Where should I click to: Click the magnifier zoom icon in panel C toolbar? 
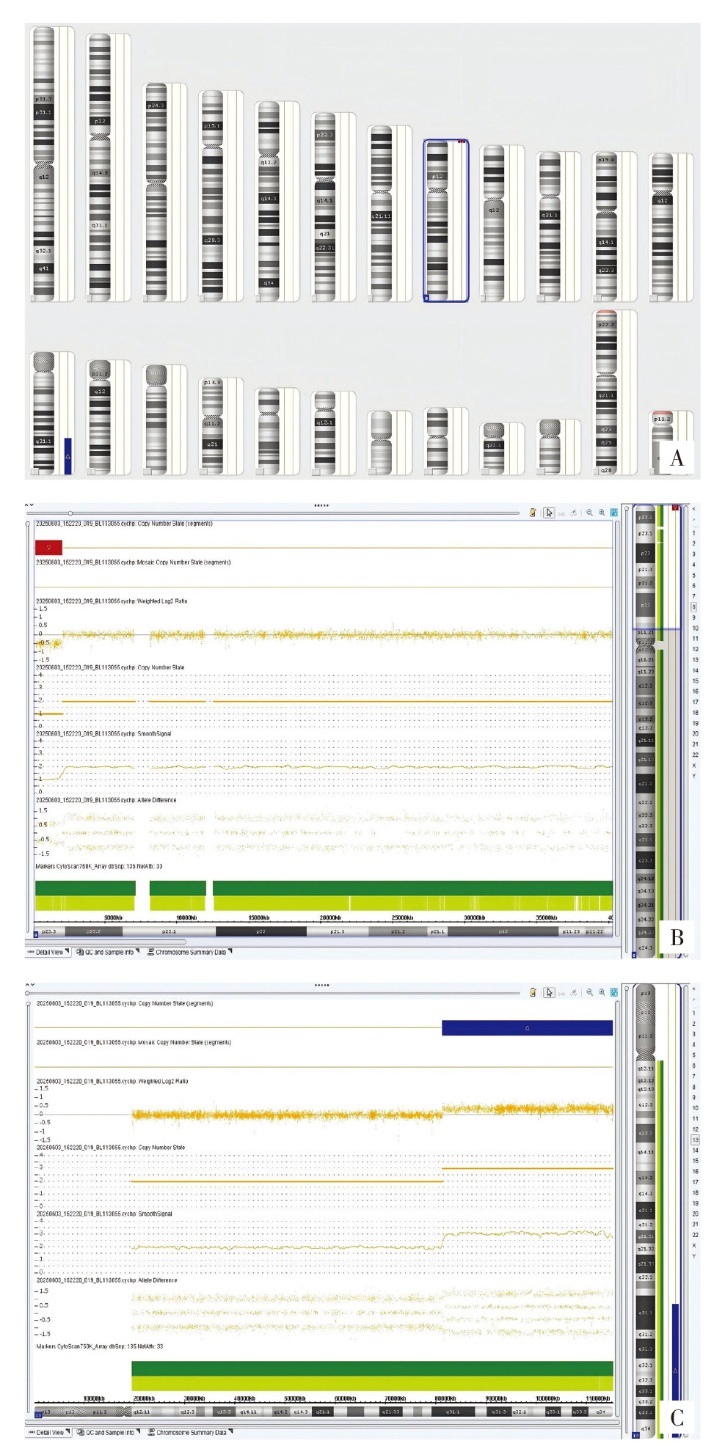[x=590, y=992]
